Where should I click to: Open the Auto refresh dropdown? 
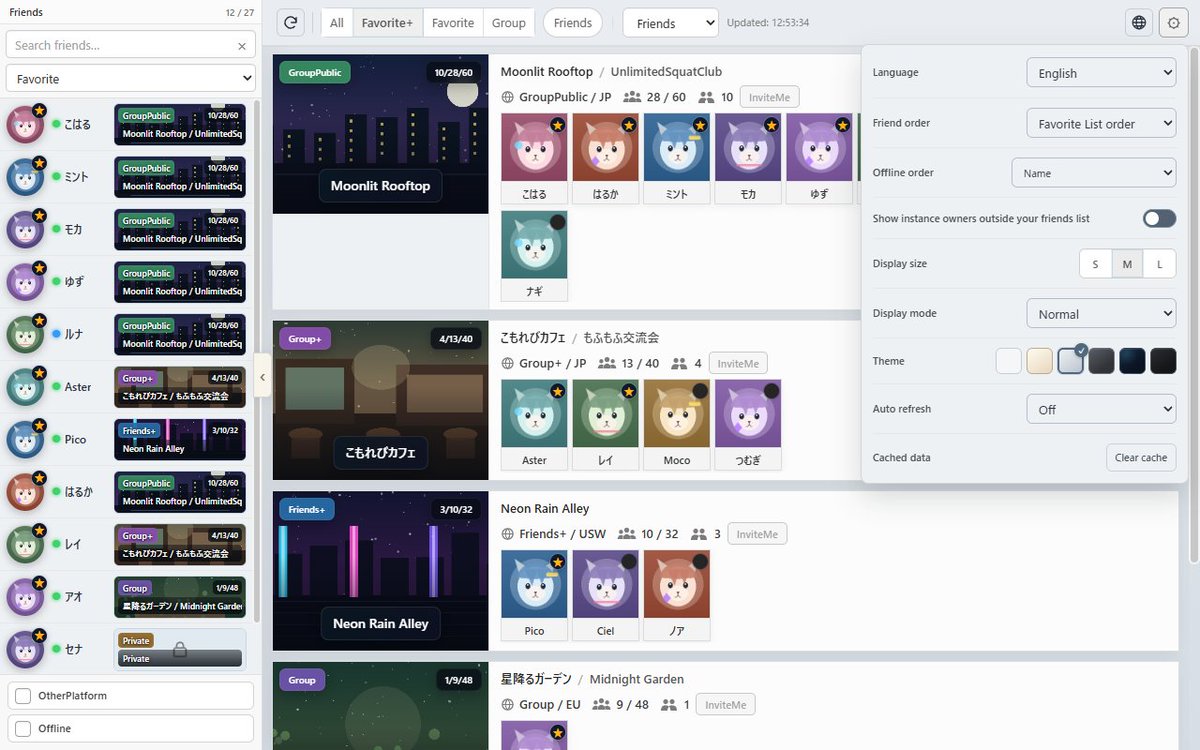[x=1101, y=409]
